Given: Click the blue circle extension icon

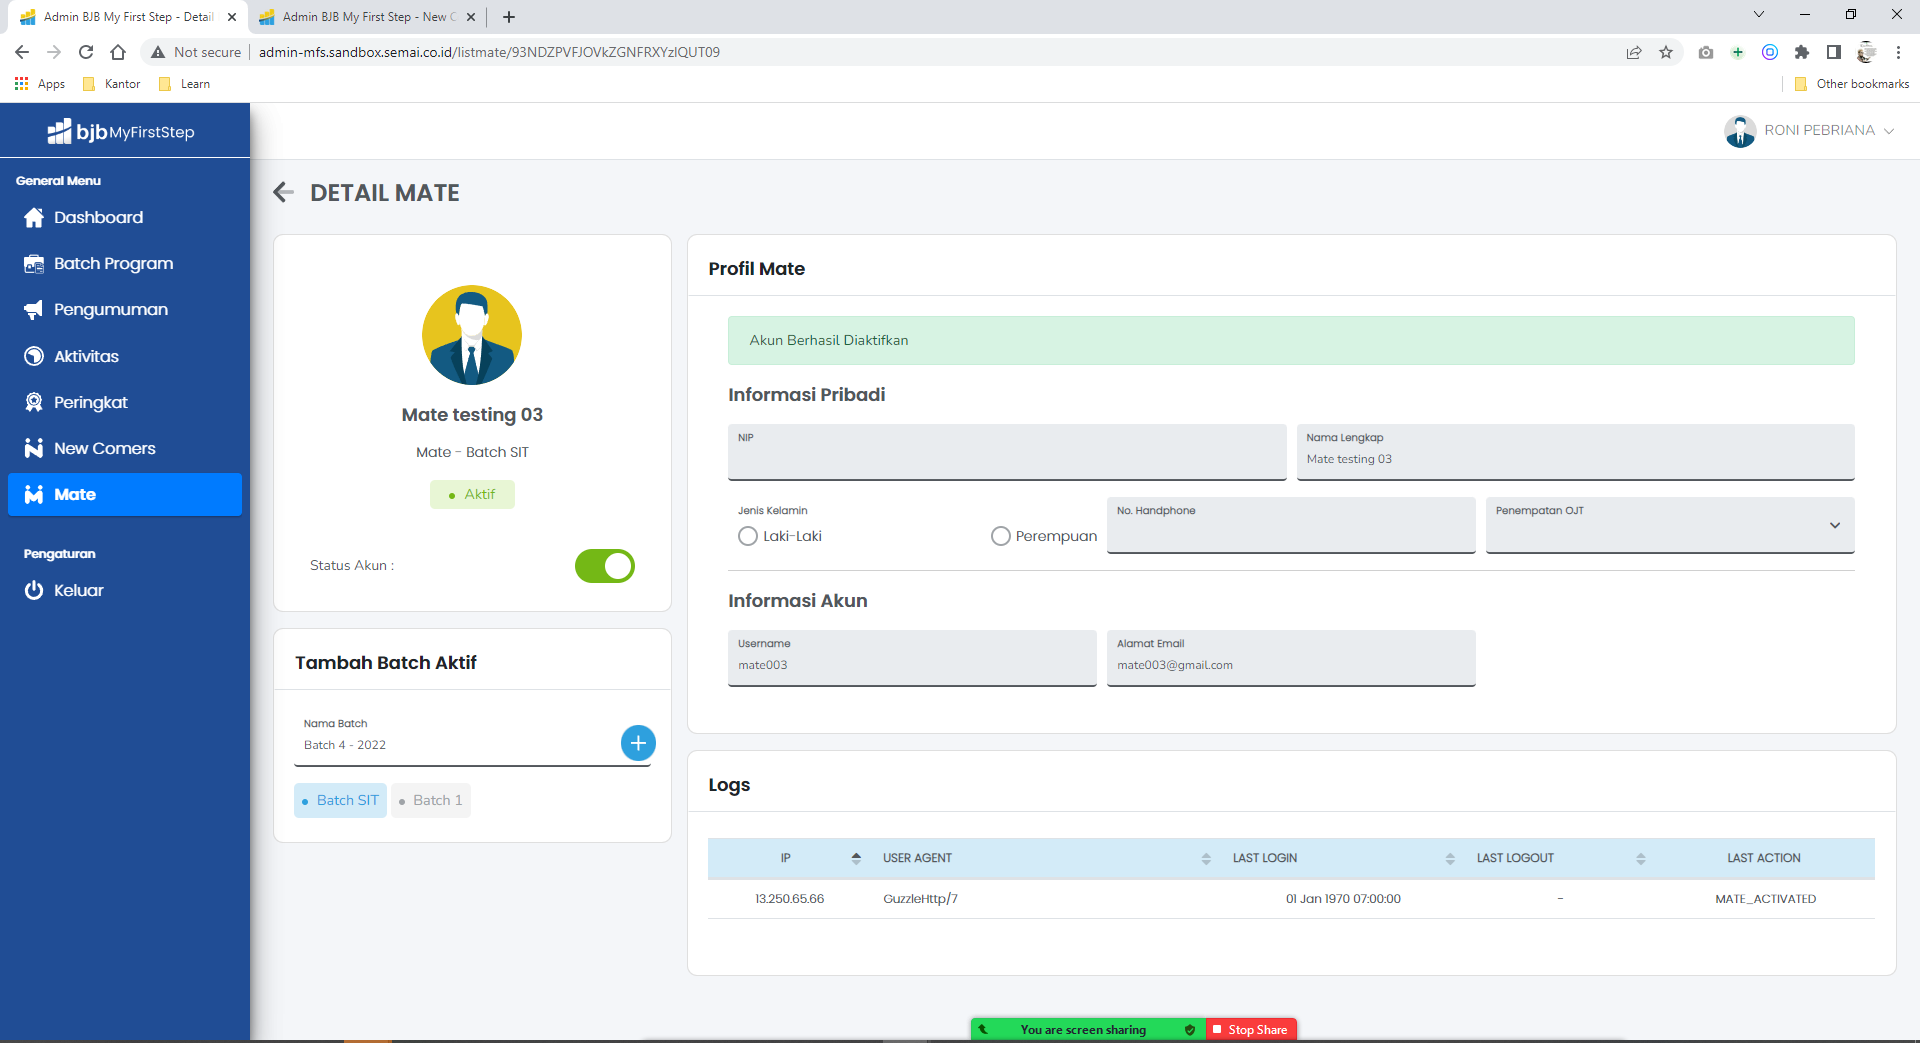Looking at the screenshot, I should tap(1770, 52).
